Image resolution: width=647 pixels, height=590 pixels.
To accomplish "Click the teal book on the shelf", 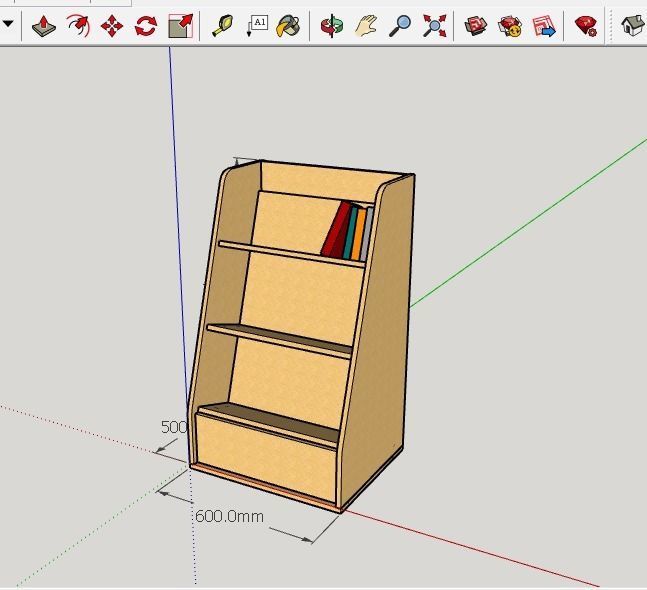I will click(x=351, y=233).
